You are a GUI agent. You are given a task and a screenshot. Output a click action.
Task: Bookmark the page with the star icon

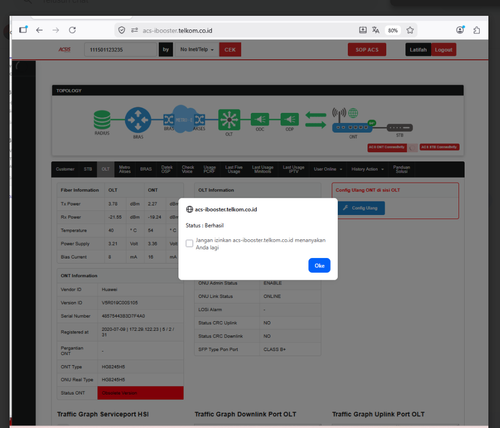(x=410, y=30)
